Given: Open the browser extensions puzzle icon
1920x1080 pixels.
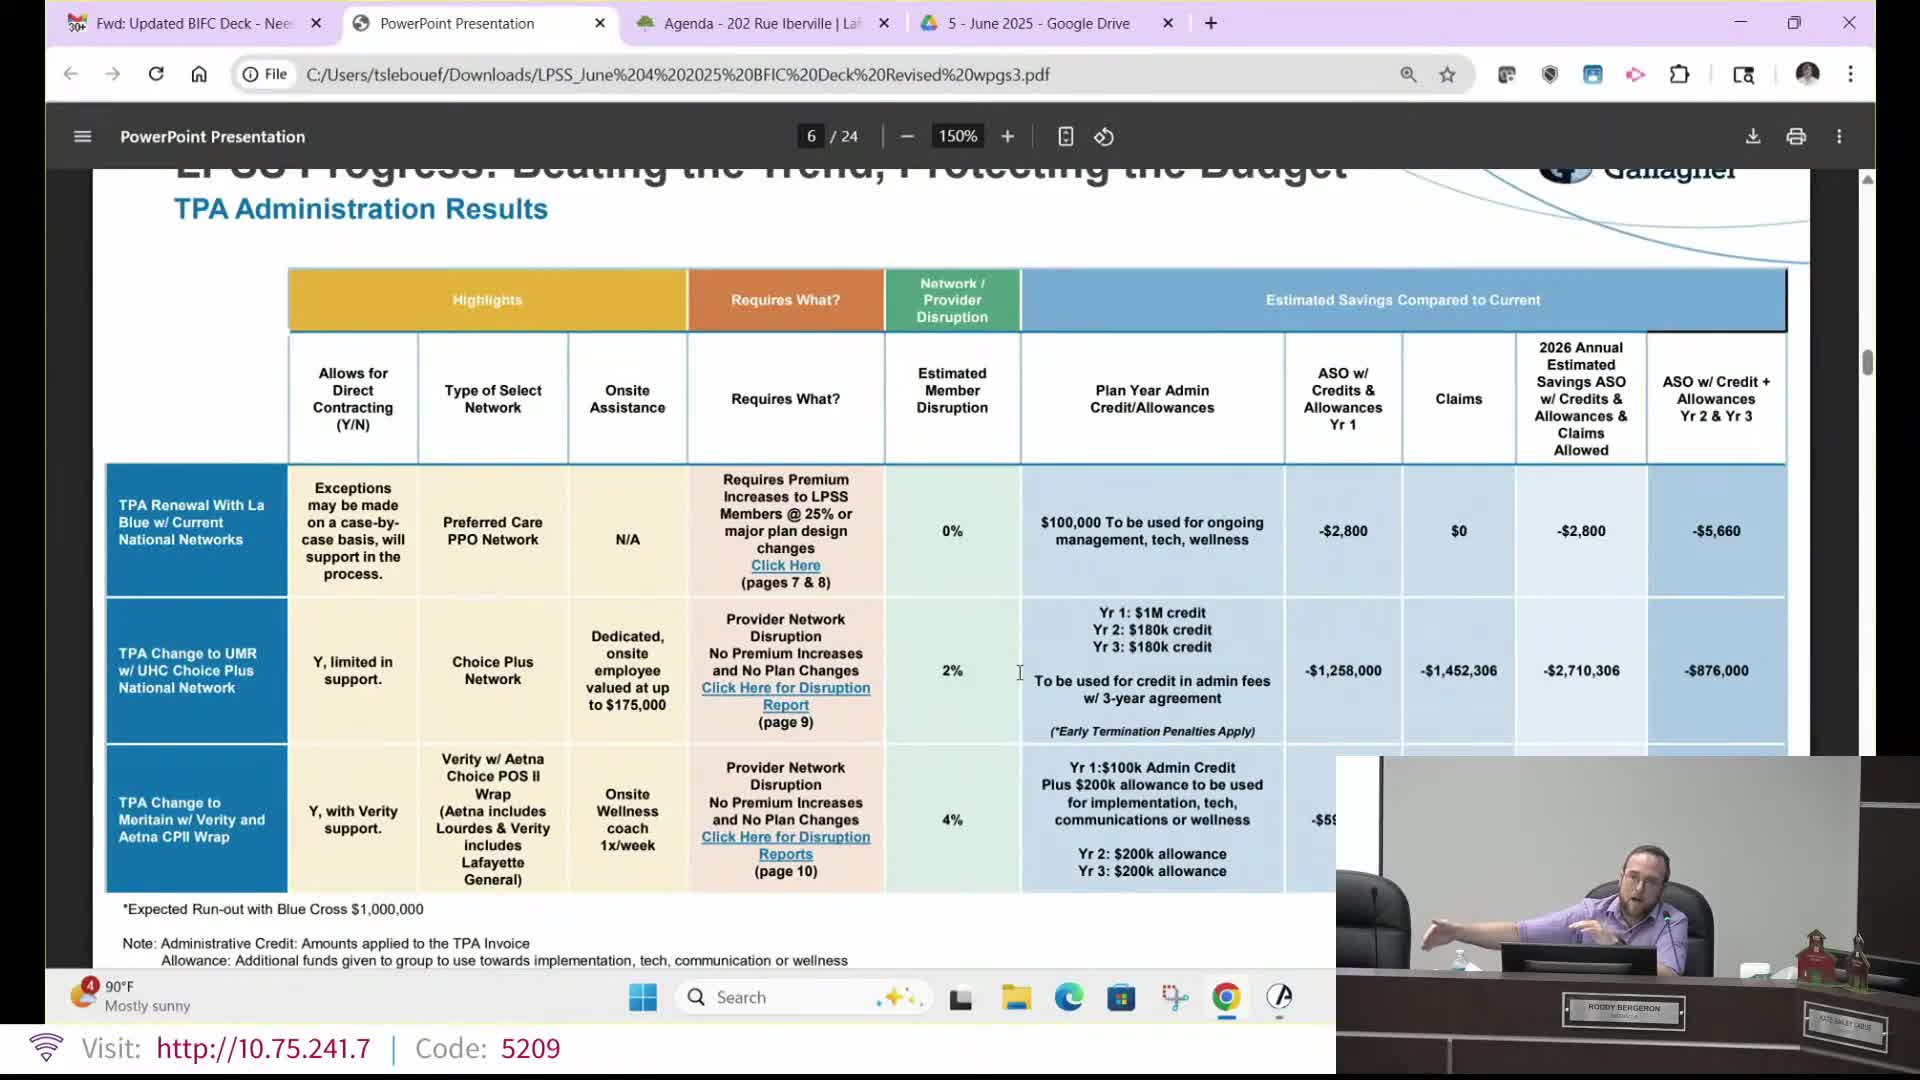Looking at the screenshot, I should (1679, 74).
